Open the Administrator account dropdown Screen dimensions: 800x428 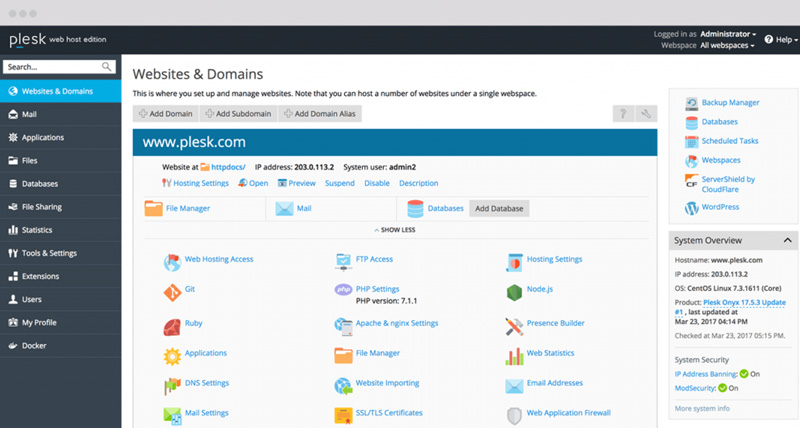(x=728, y=34)
